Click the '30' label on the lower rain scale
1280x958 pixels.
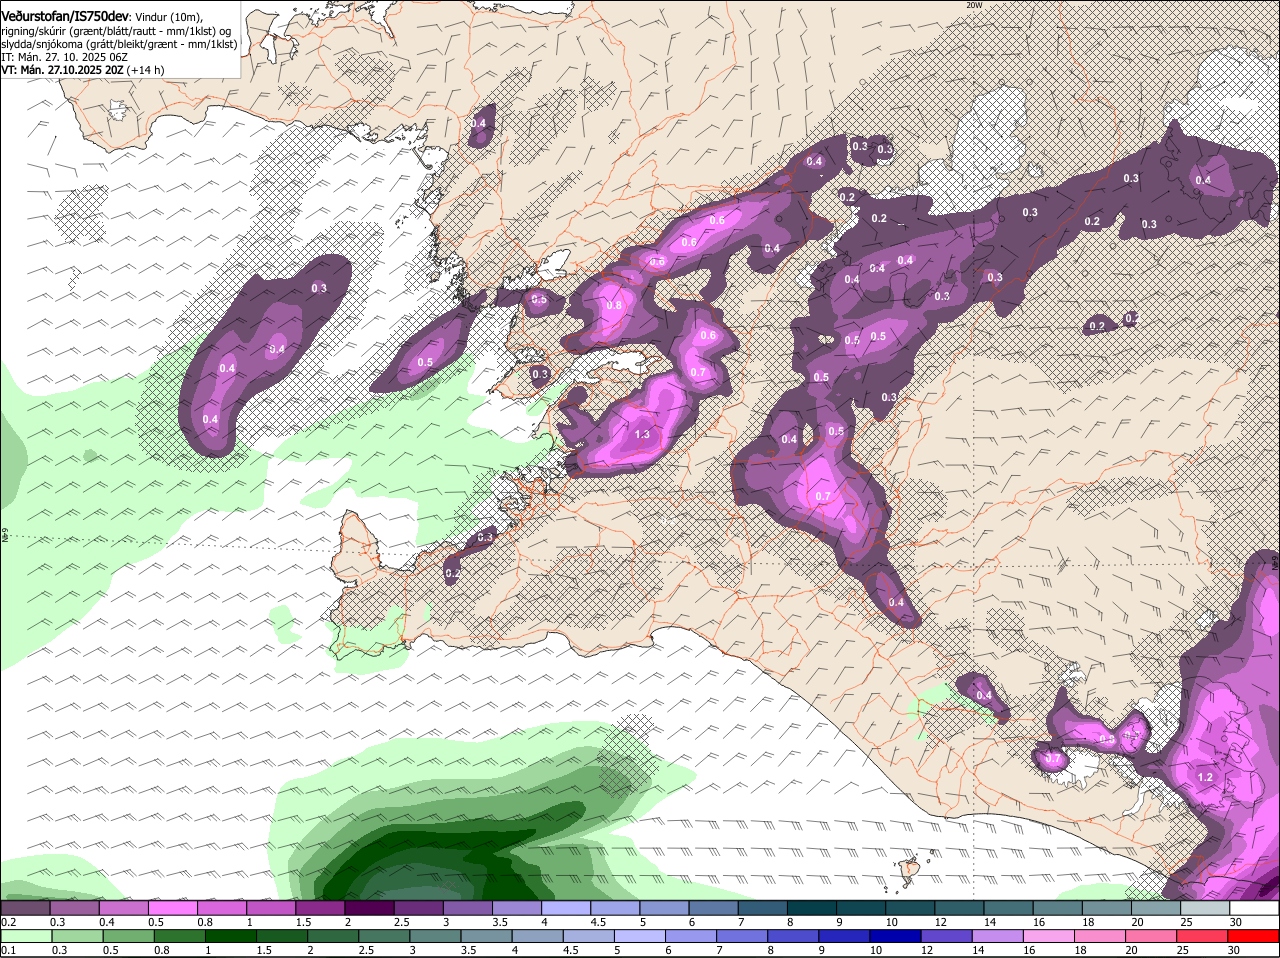pos(1234,950)
